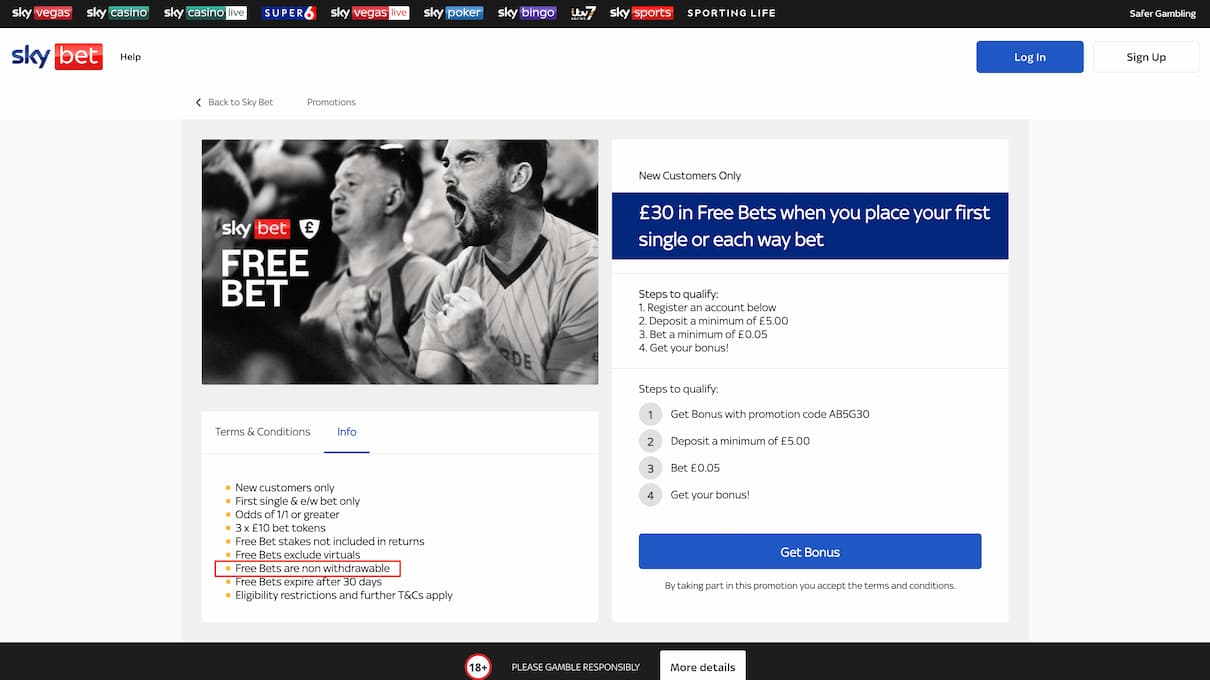Click 'New customers only' bullet text

point(285,488)
